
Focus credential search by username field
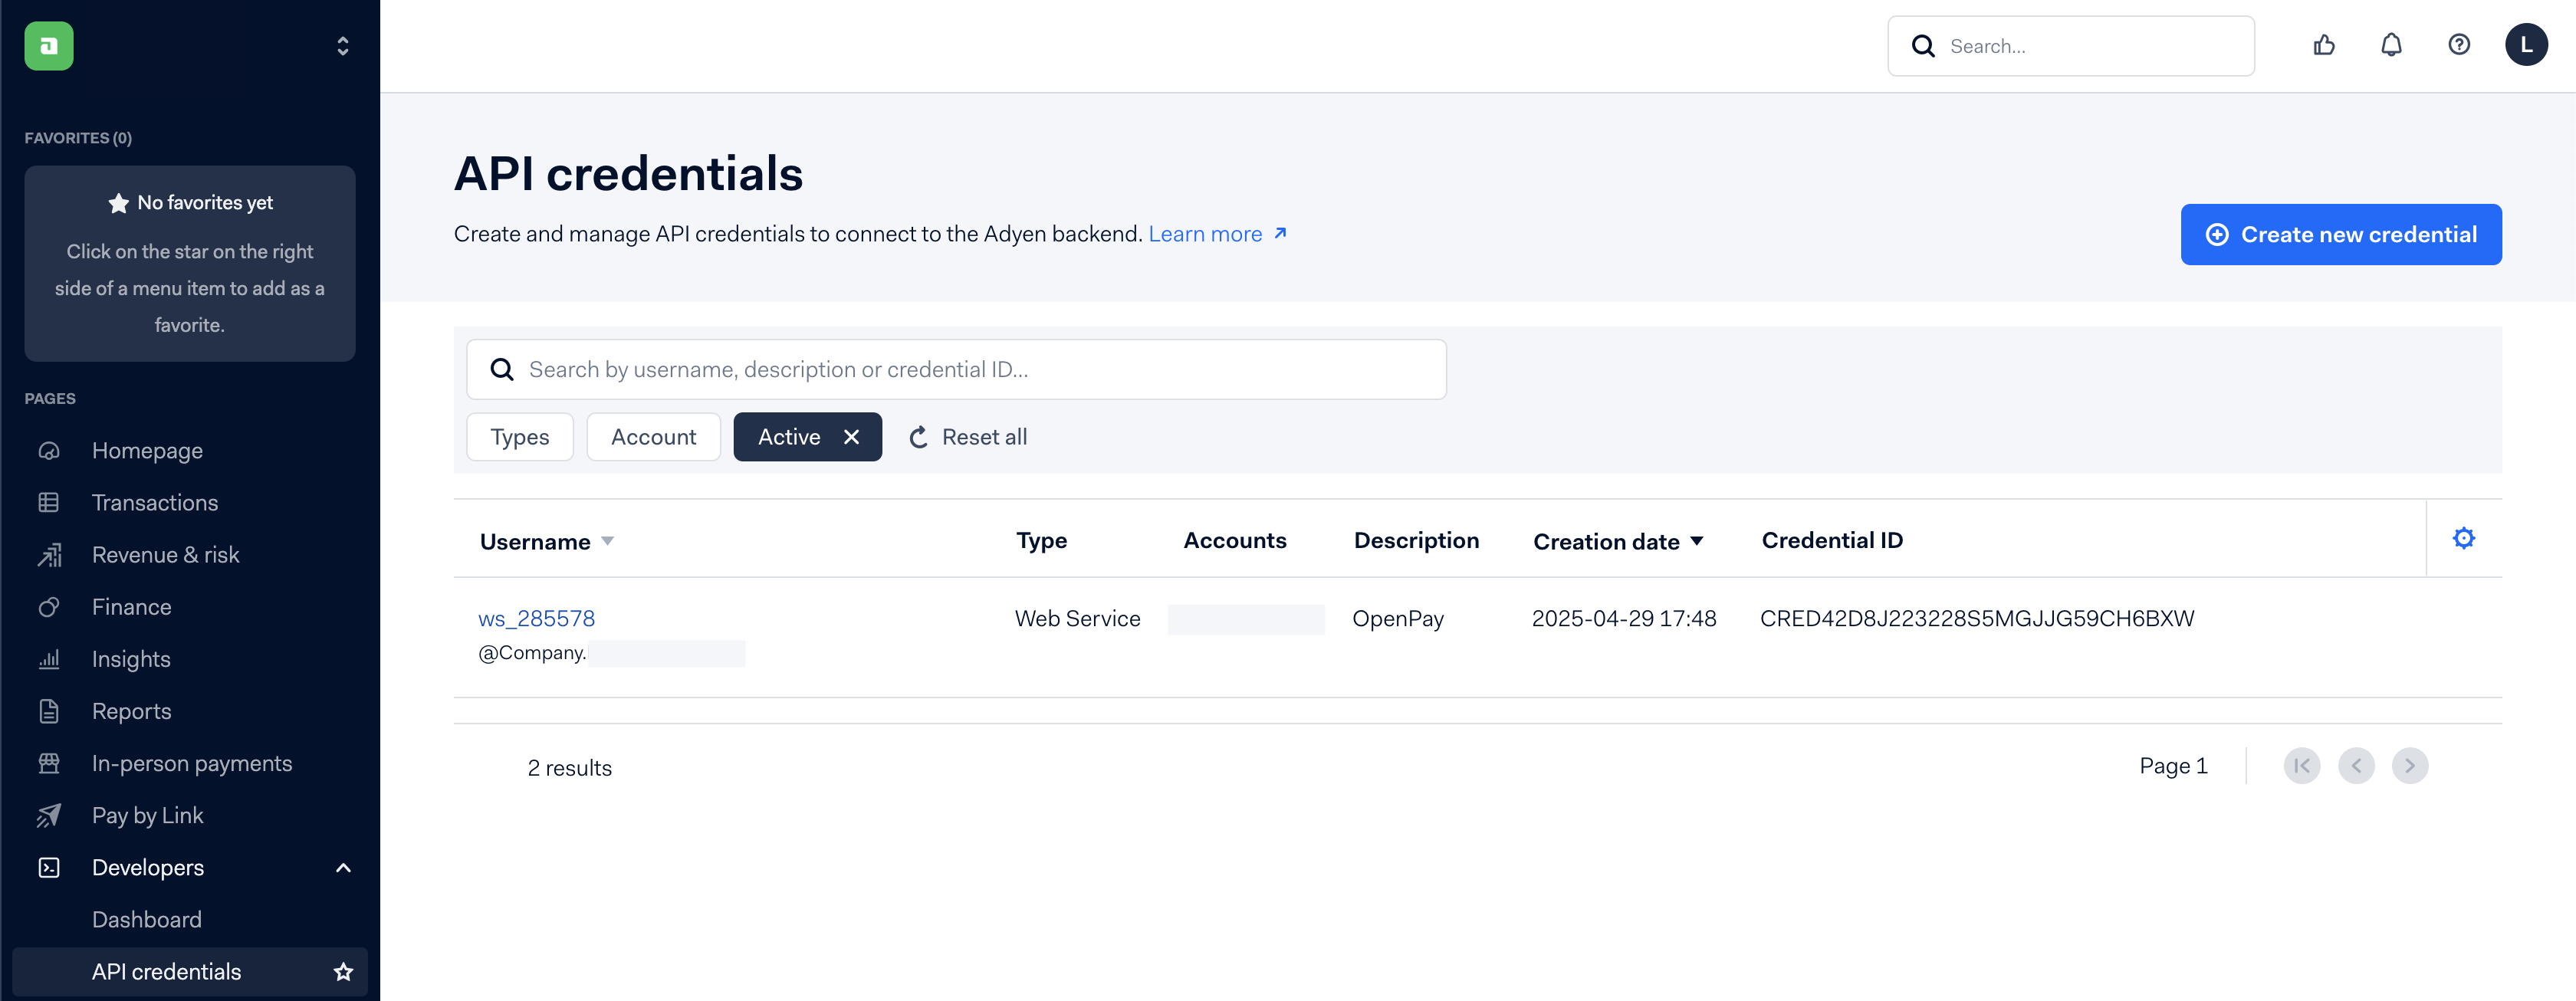(x=956, y=369)
